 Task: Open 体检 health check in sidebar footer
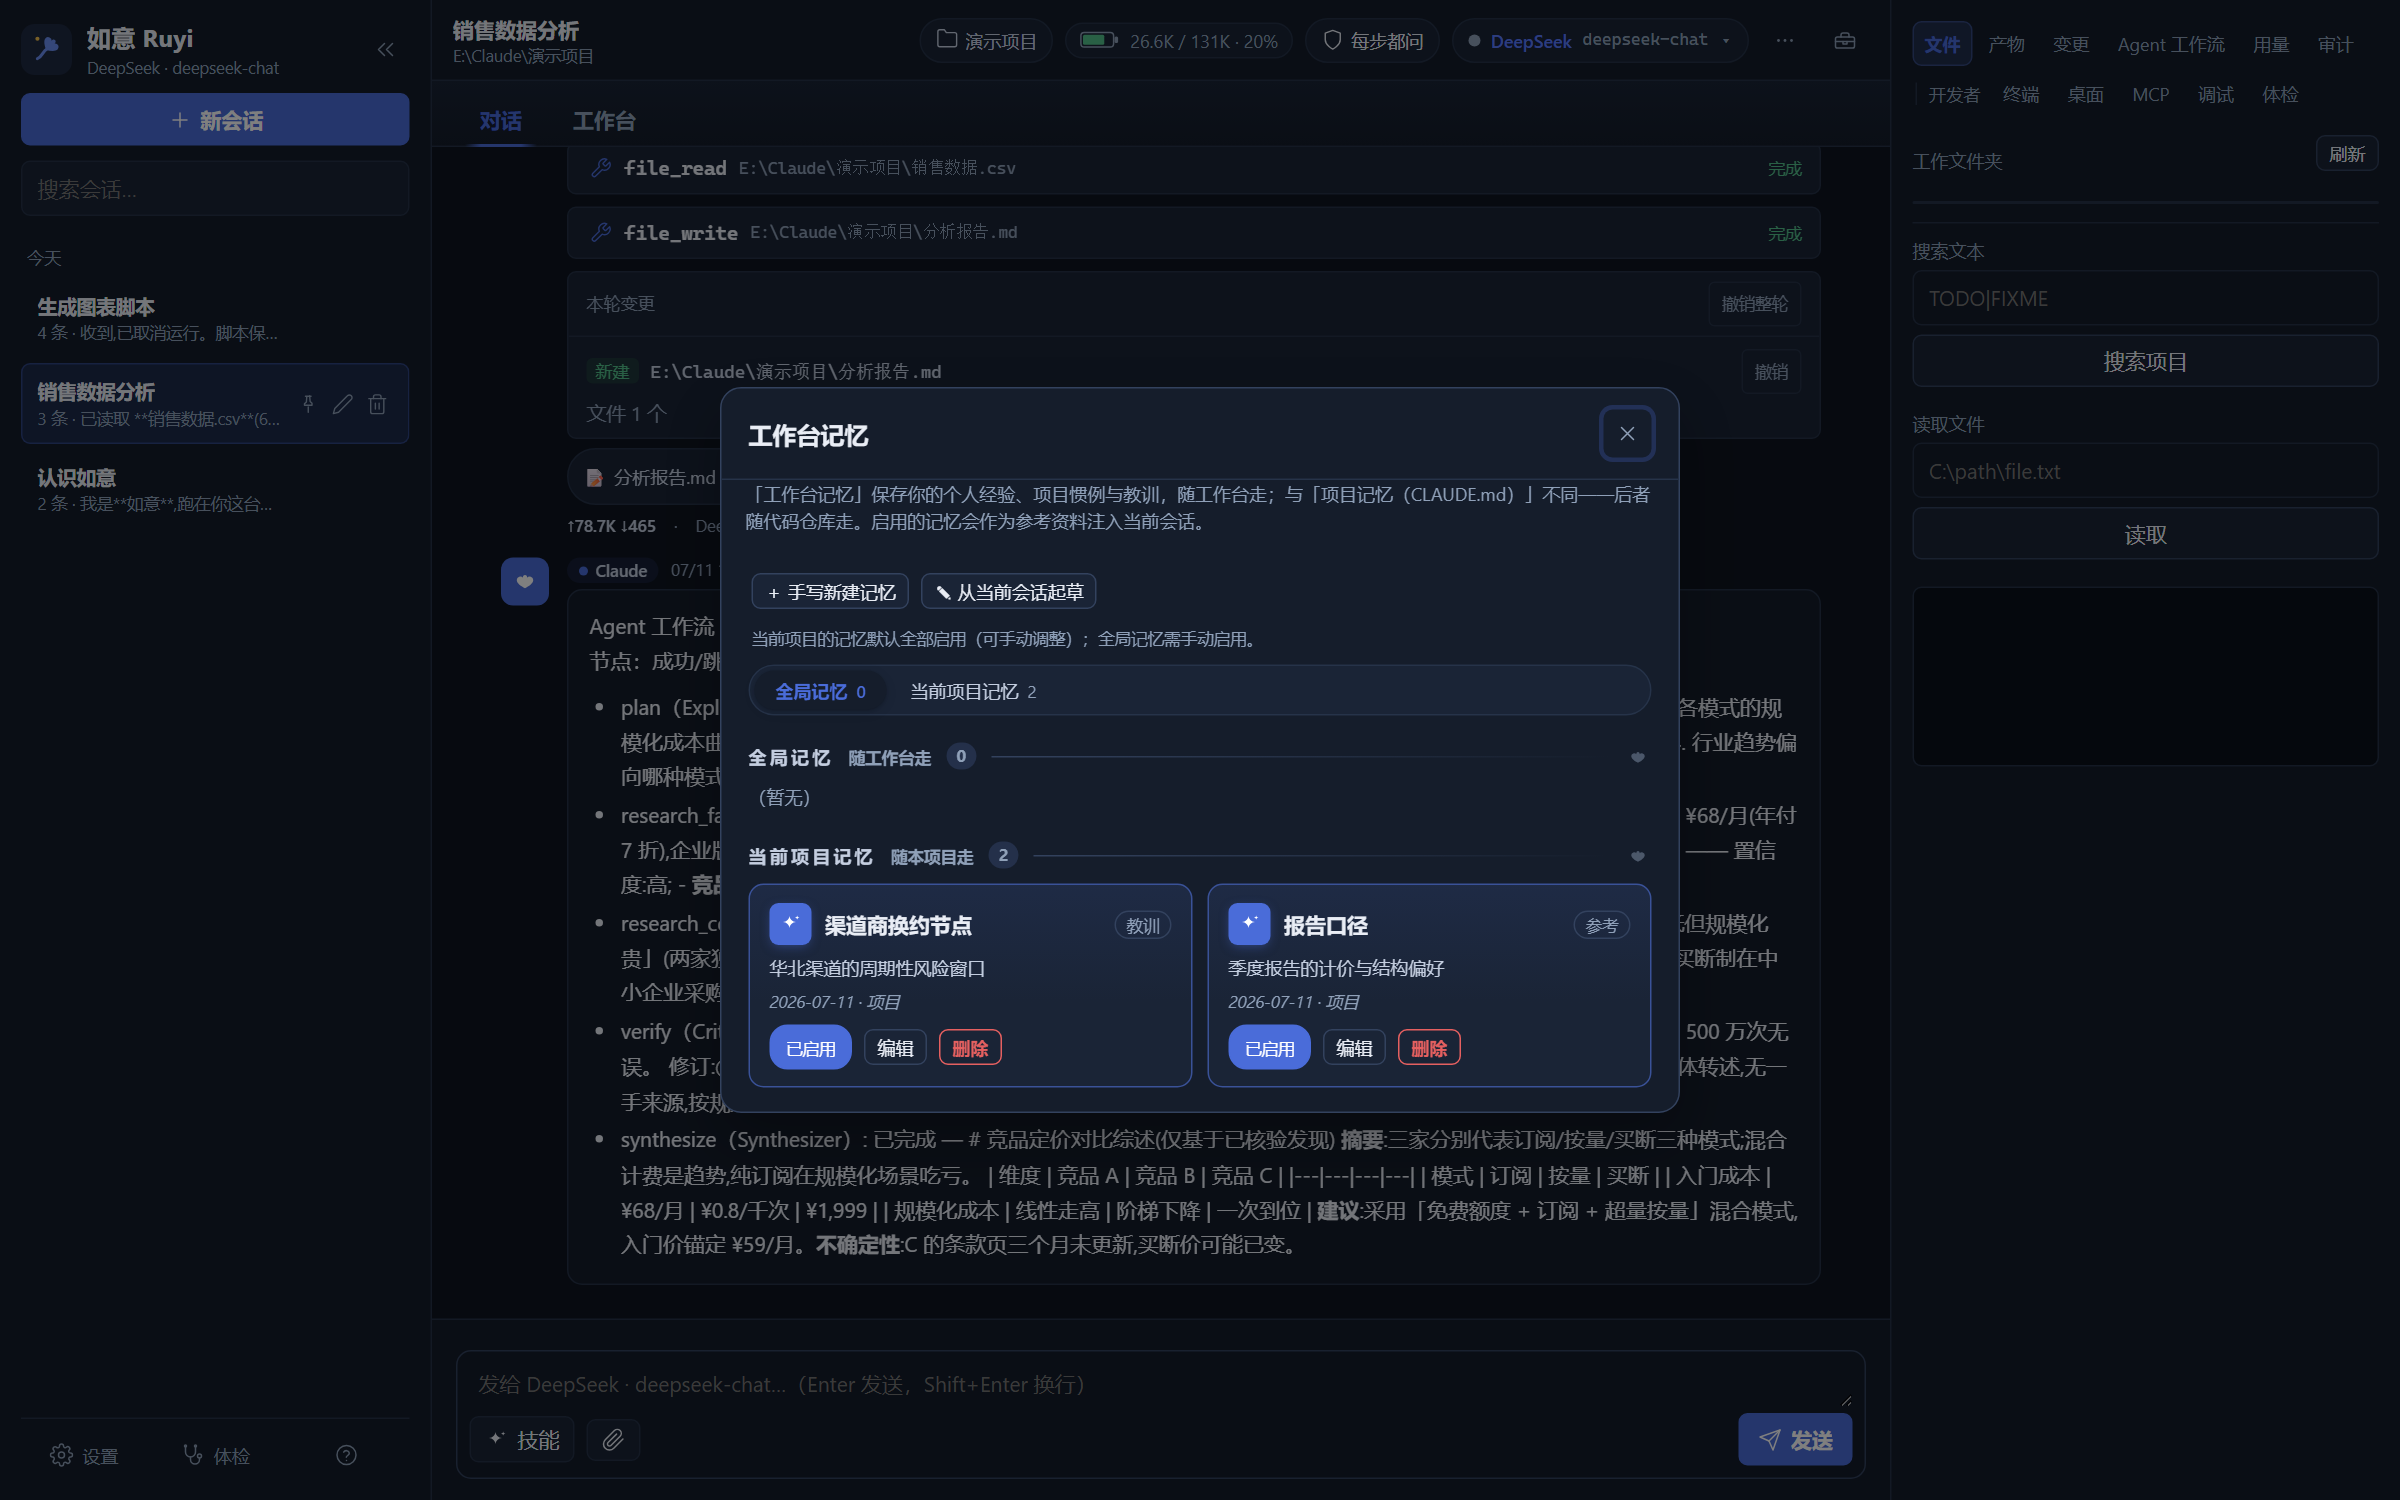coord(217,1455)
